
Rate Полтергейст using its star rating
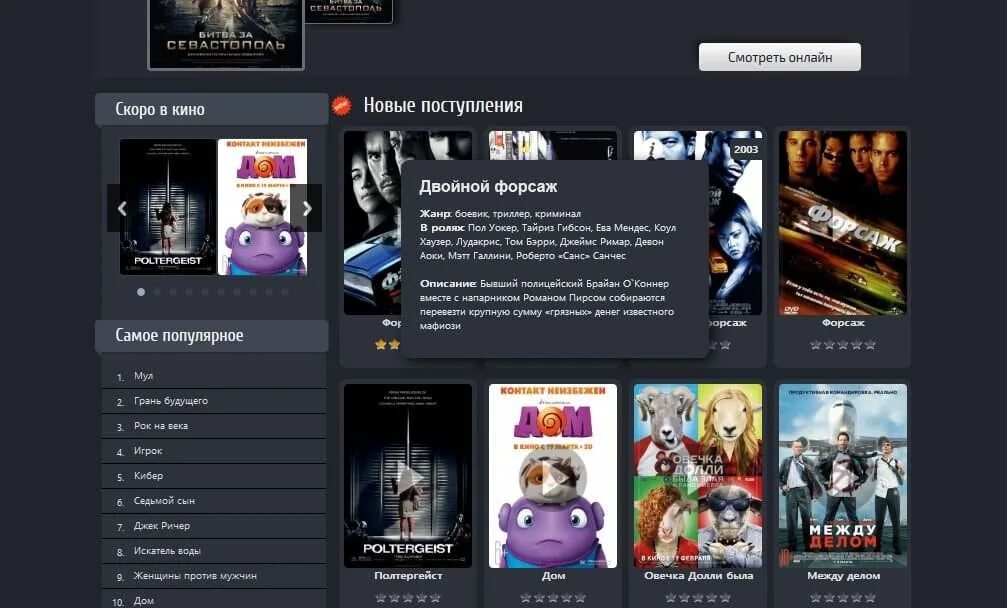pyautogui.click(x=408, y=598)
